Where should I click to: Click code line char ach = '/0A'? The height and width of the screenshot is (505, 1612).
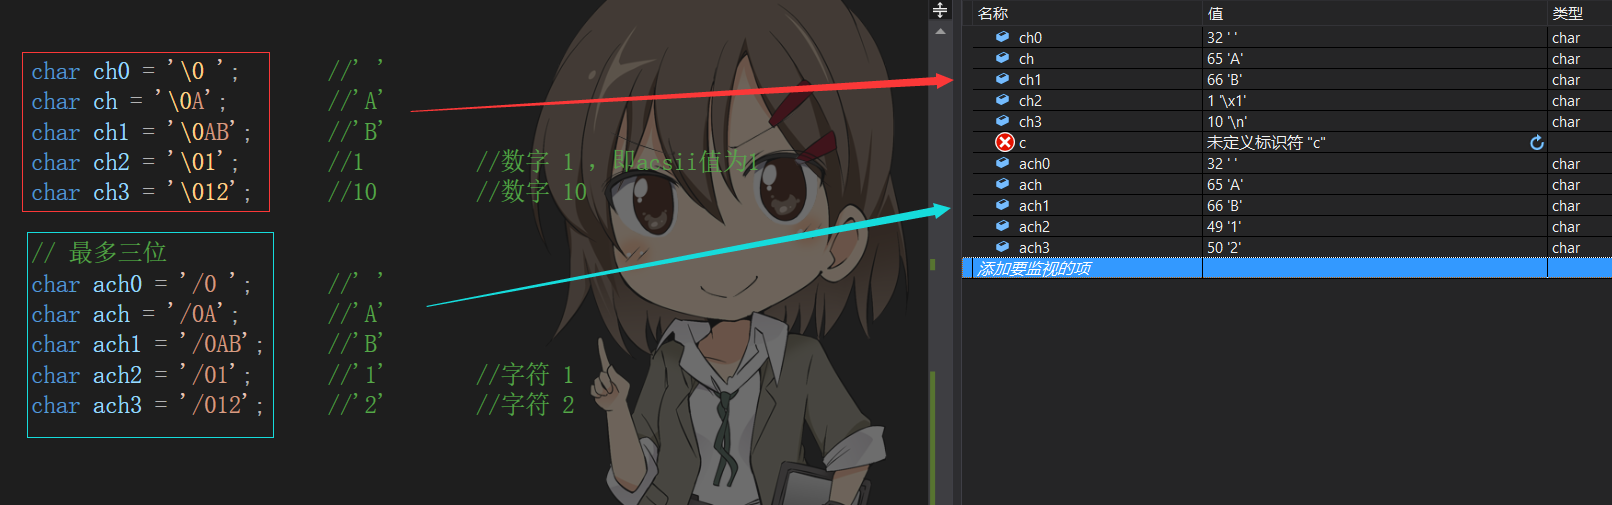pyautogui.click(x=135, y=314)
